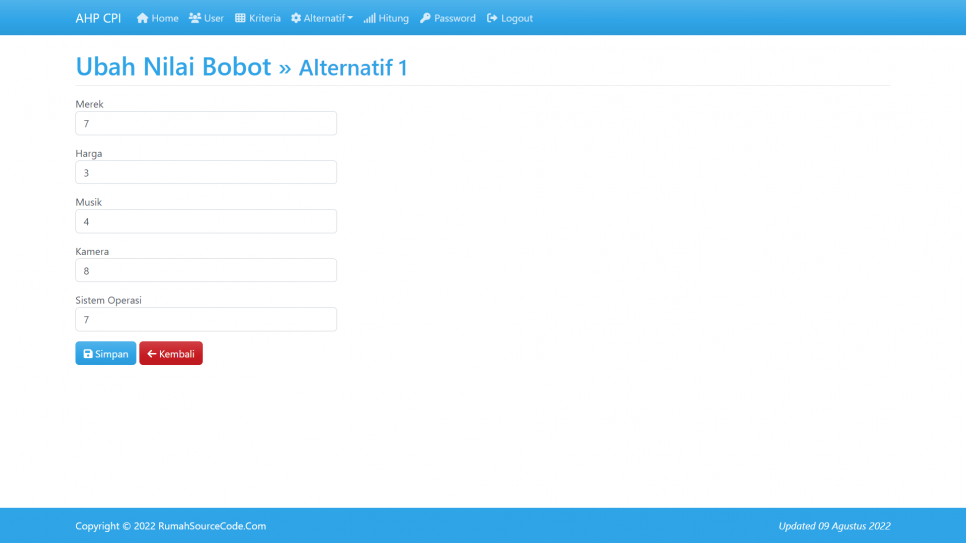Click the Hitung signal bars icon
This screenshot has width=966, height=543.
tap(369, 18)
